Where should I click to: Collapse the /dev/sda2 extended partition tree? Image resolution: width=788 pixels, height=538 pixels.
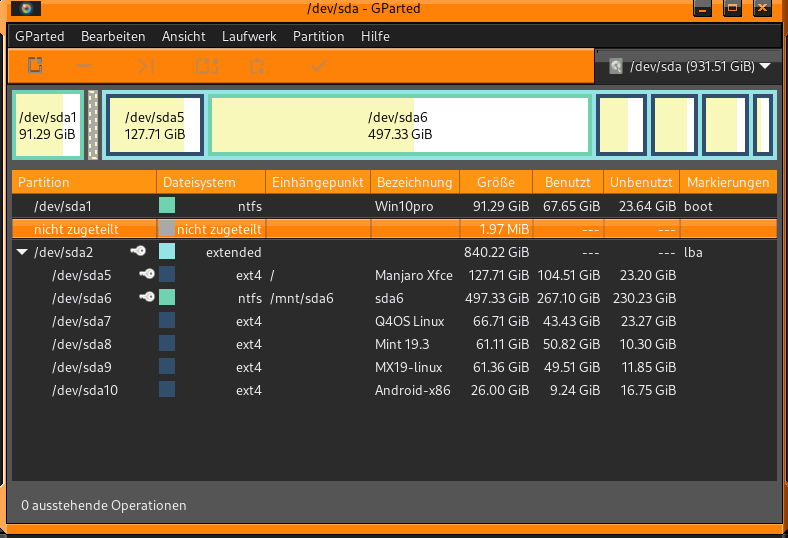[22, 253]
